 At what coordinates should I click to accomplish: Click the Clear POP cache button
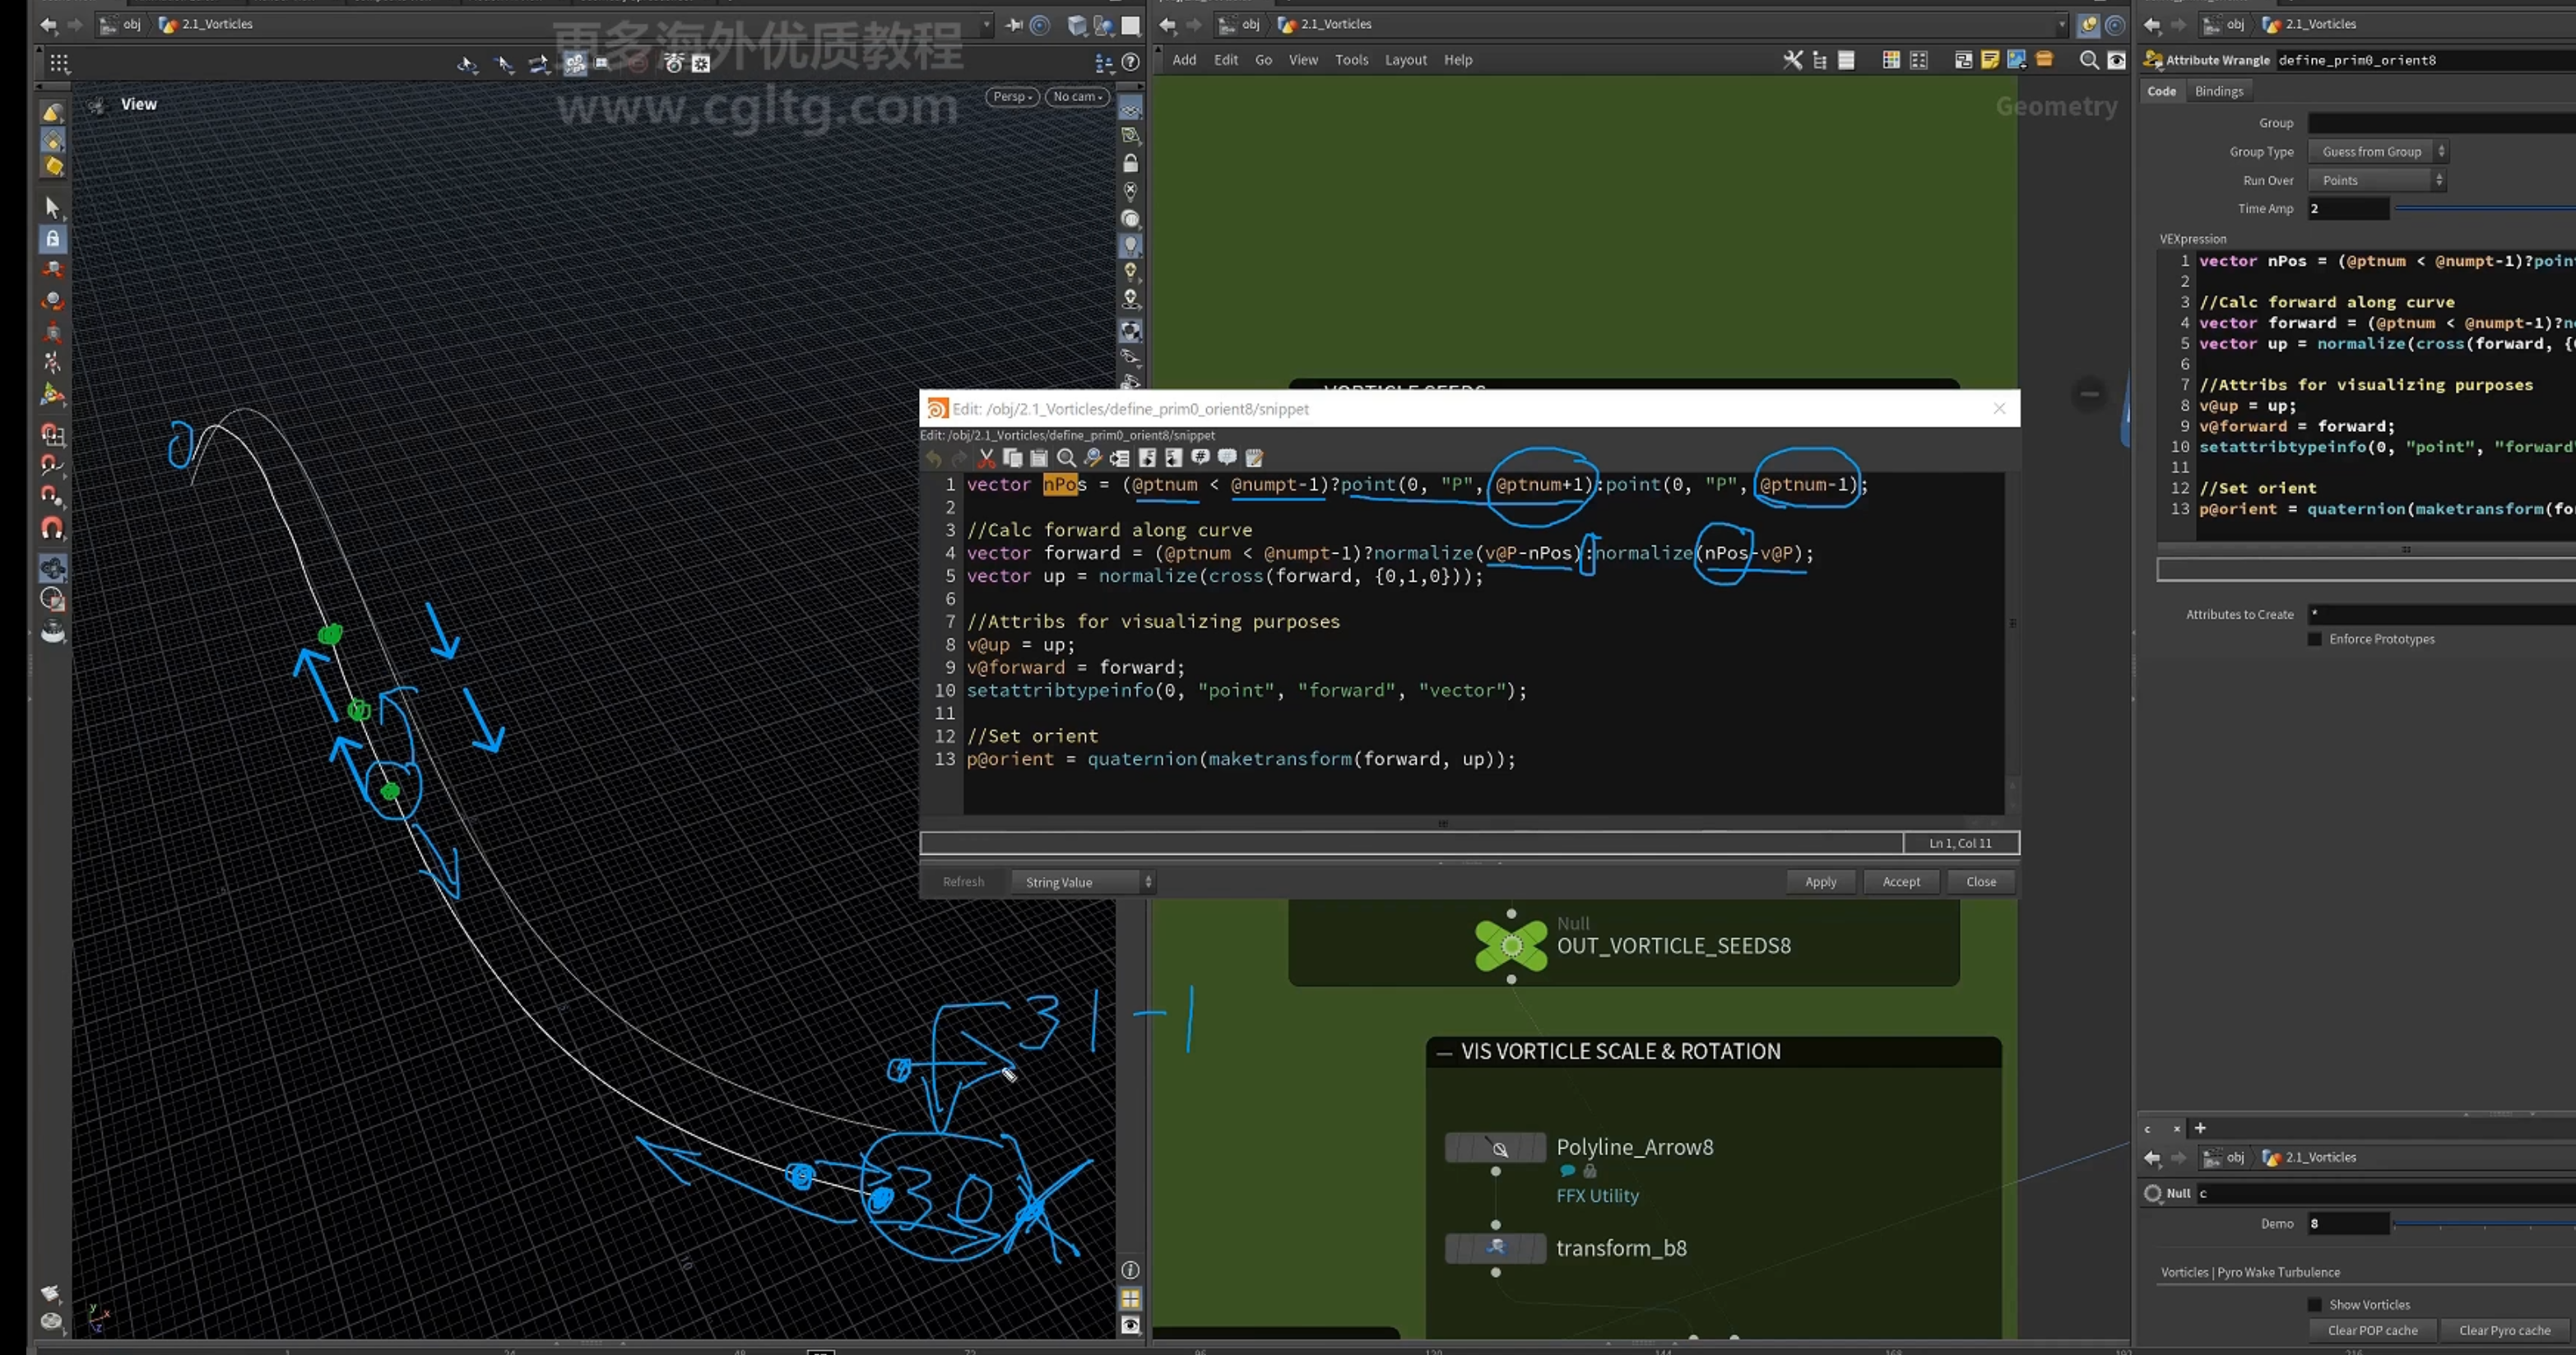click(x=2372, y=1330)
